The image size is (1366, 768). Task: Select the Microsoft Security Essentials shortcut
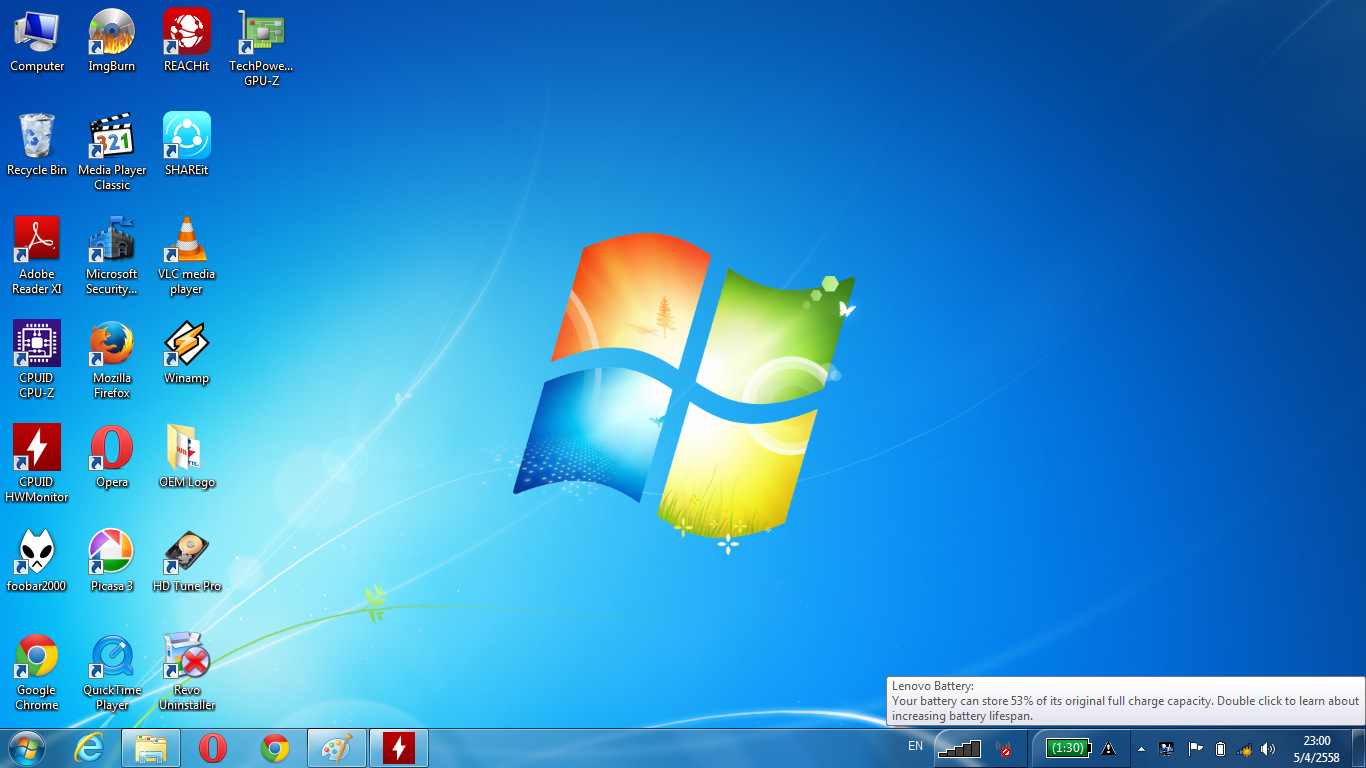(112, 256)
